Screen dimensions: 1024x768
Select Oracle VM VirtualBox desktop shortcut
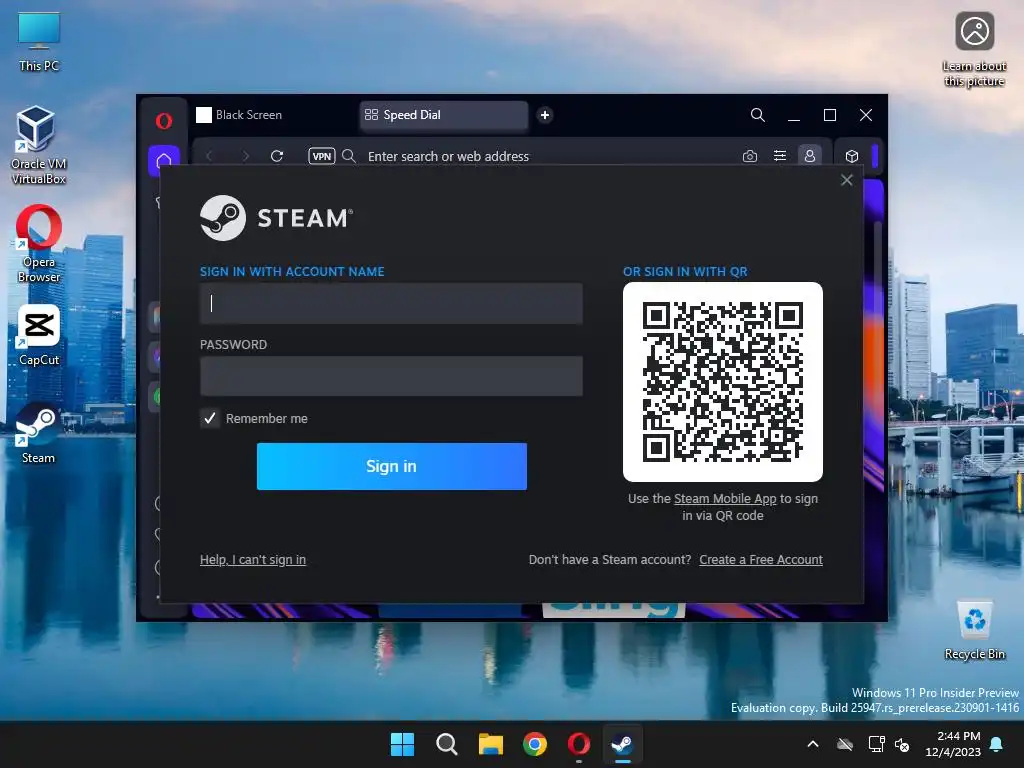click(39, 144)
